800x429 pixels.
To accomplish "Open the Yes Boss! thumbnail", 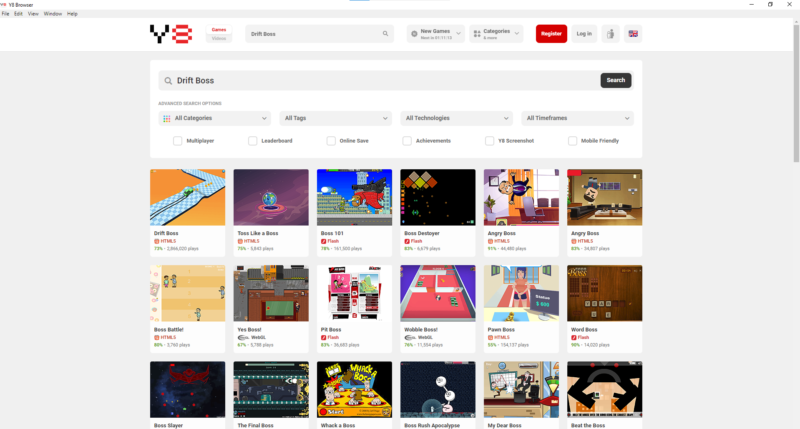I will 271,293.
